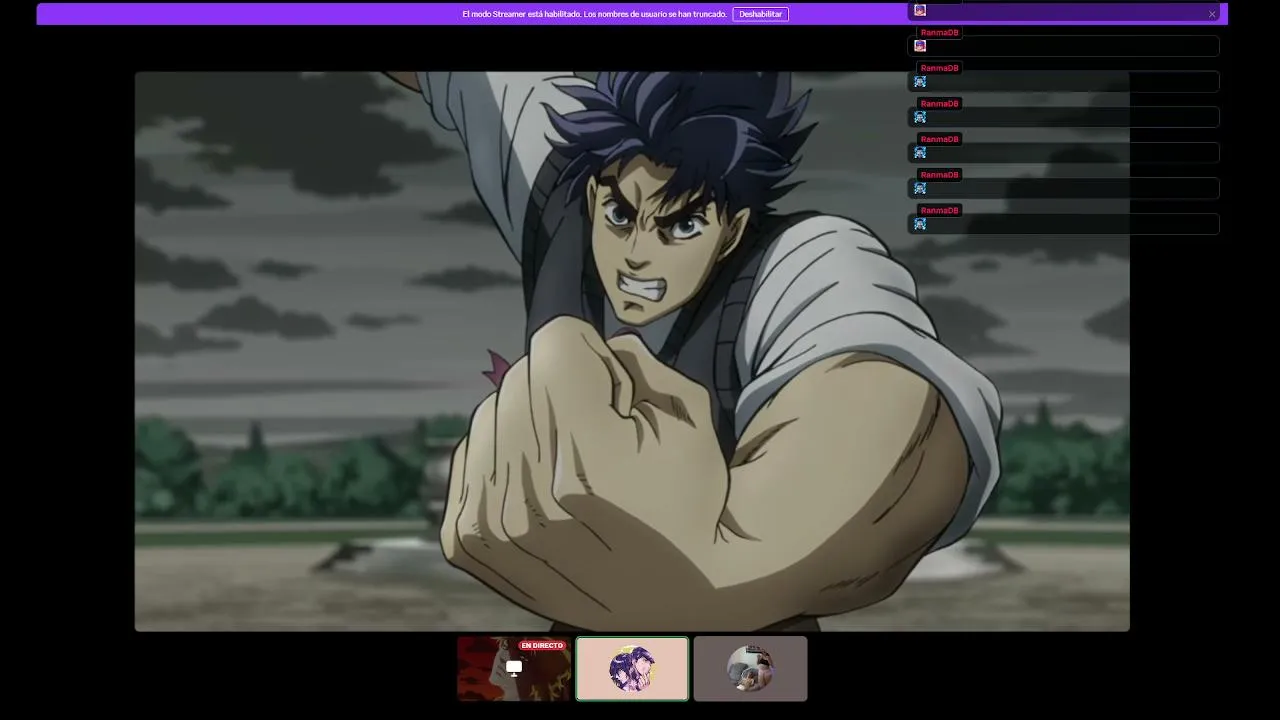Screen dimensions: 1280x720
Task: Dismiss the Streamer mode banner with the X
Action: coord(1212,14)
